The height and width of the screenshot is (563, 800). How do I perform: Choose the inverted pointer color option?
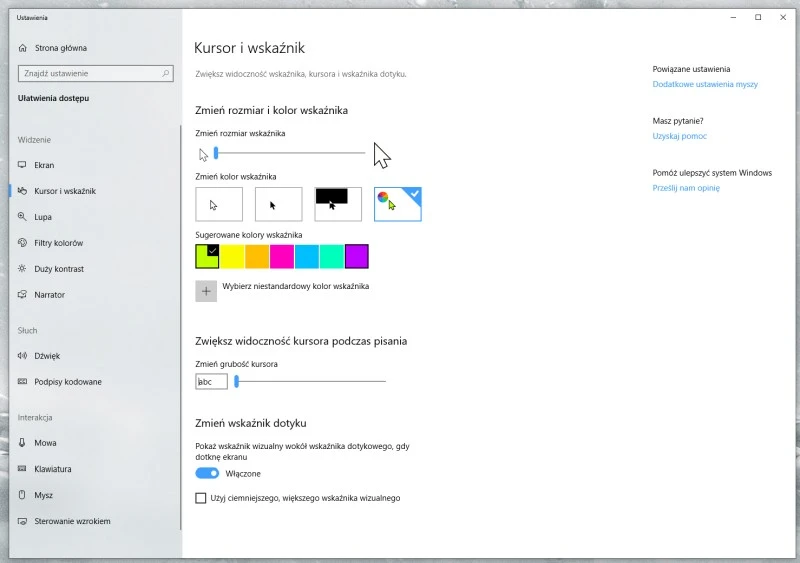tap(338, 204)
